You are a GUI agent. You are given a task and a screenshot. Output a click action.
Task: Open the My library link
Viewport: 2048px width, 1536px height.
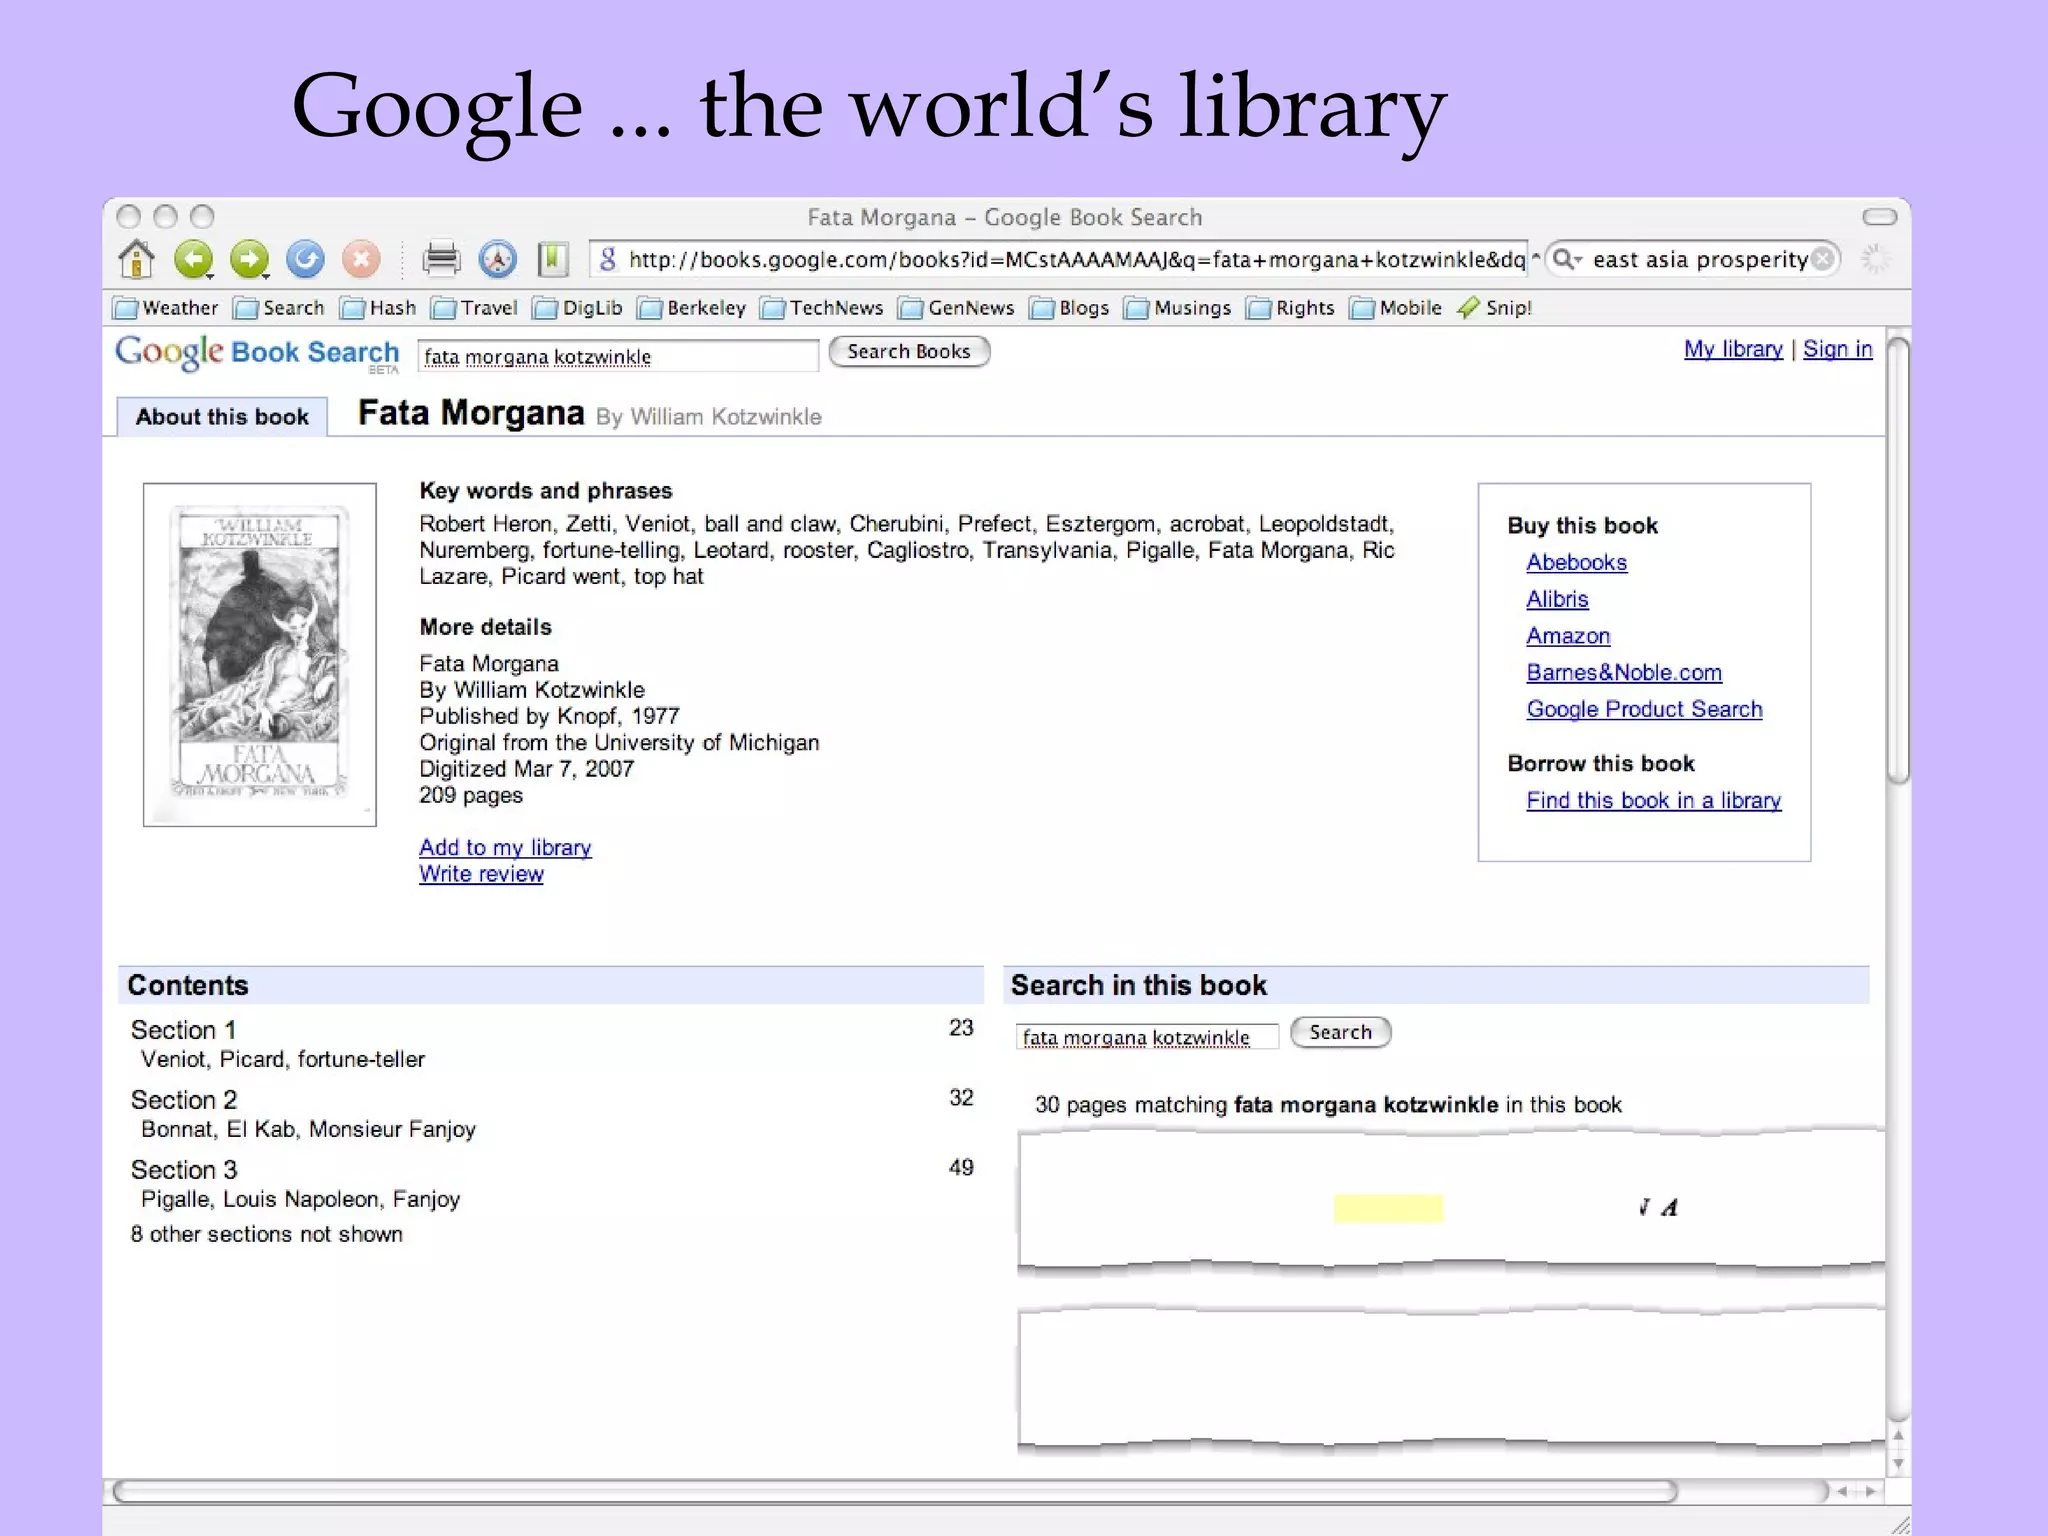click(x=1733, y=349)
